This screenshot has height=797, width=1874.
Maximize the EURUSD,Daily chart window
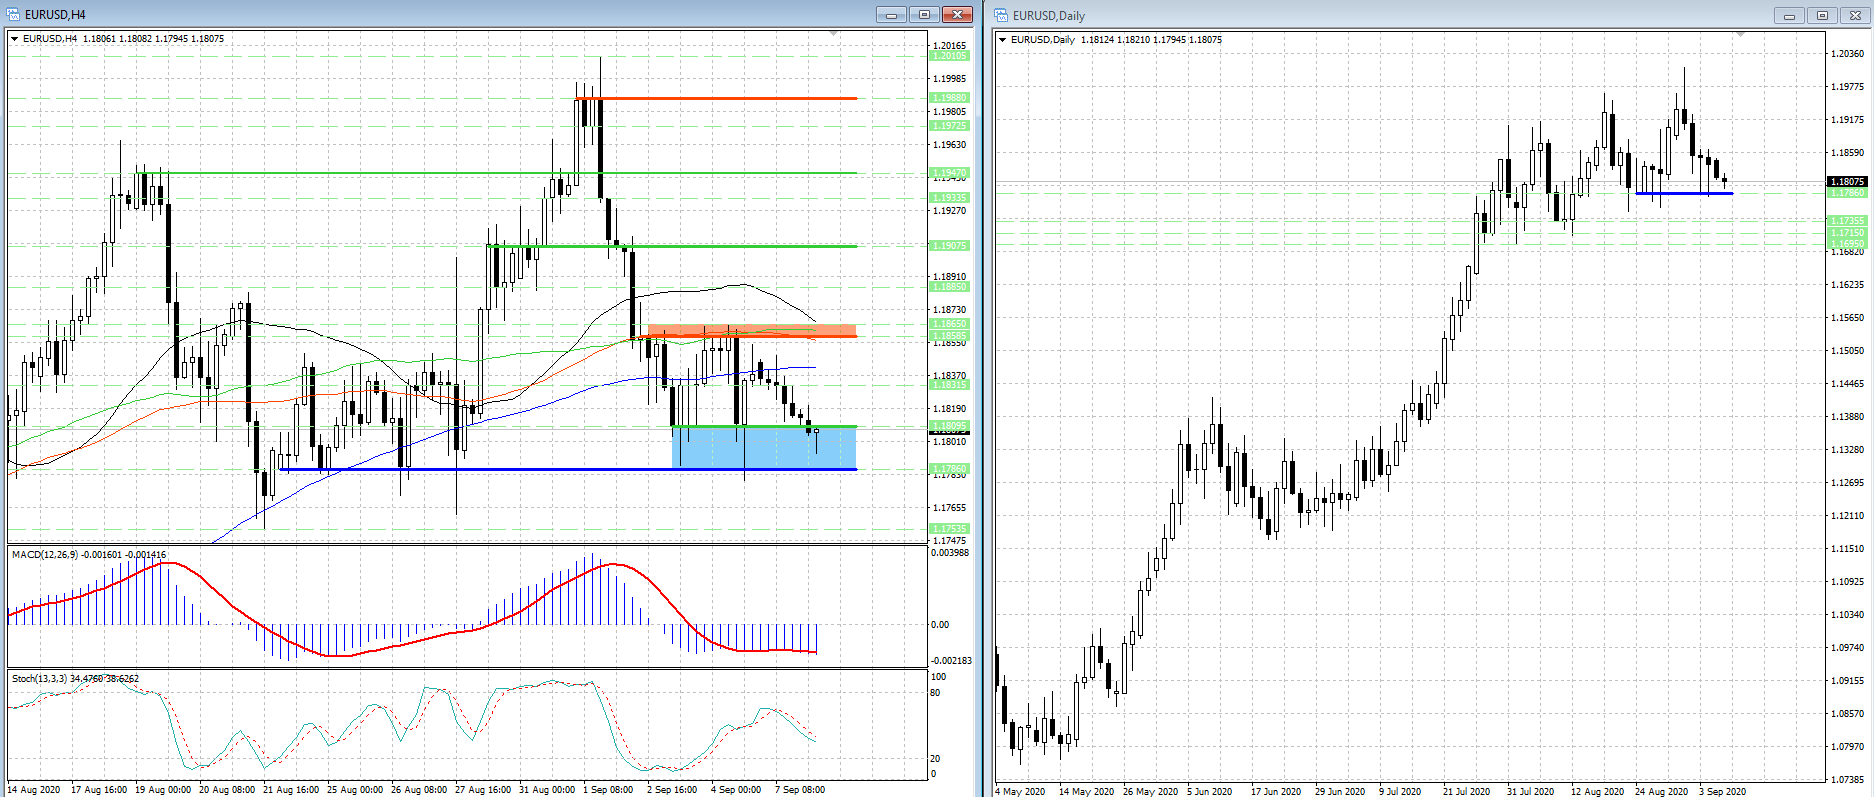(x=1822, y=16)
